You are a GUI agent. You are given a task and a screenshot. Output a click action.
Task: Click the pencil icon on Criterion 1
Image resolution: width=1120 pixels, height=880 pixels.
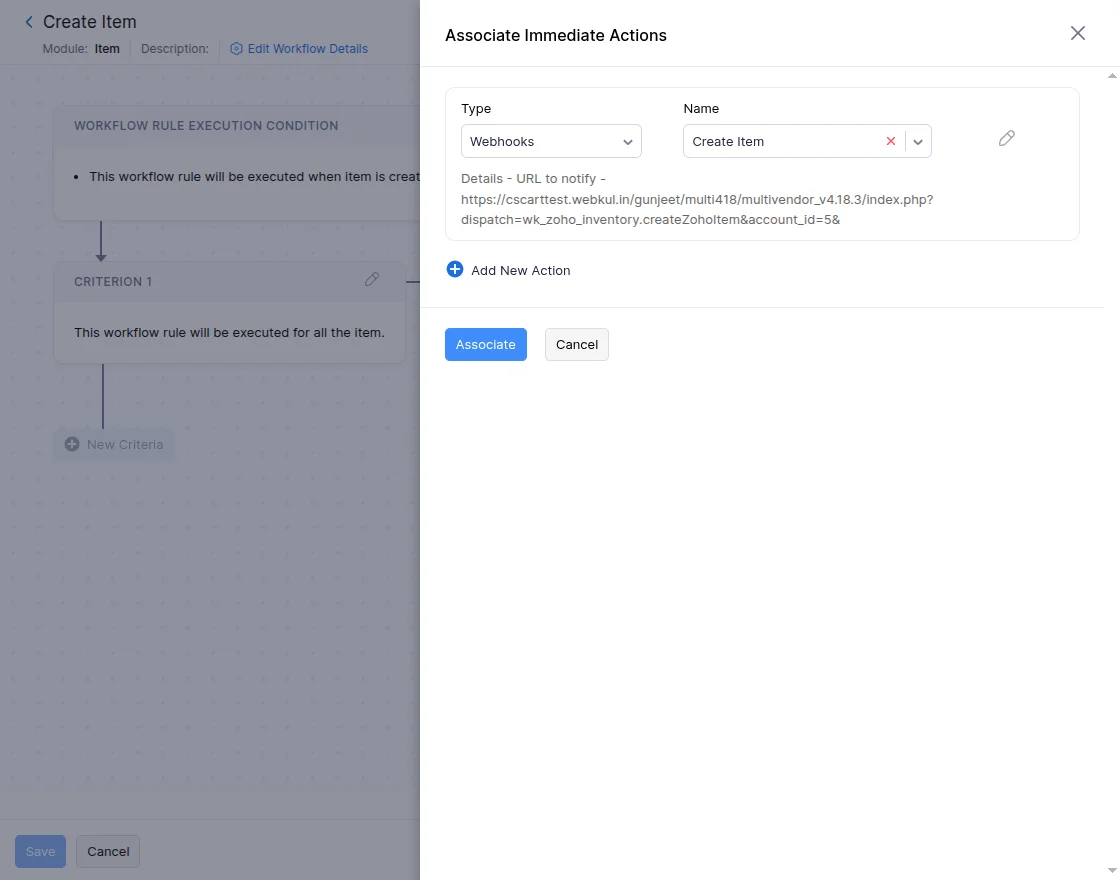pos(372,280)
